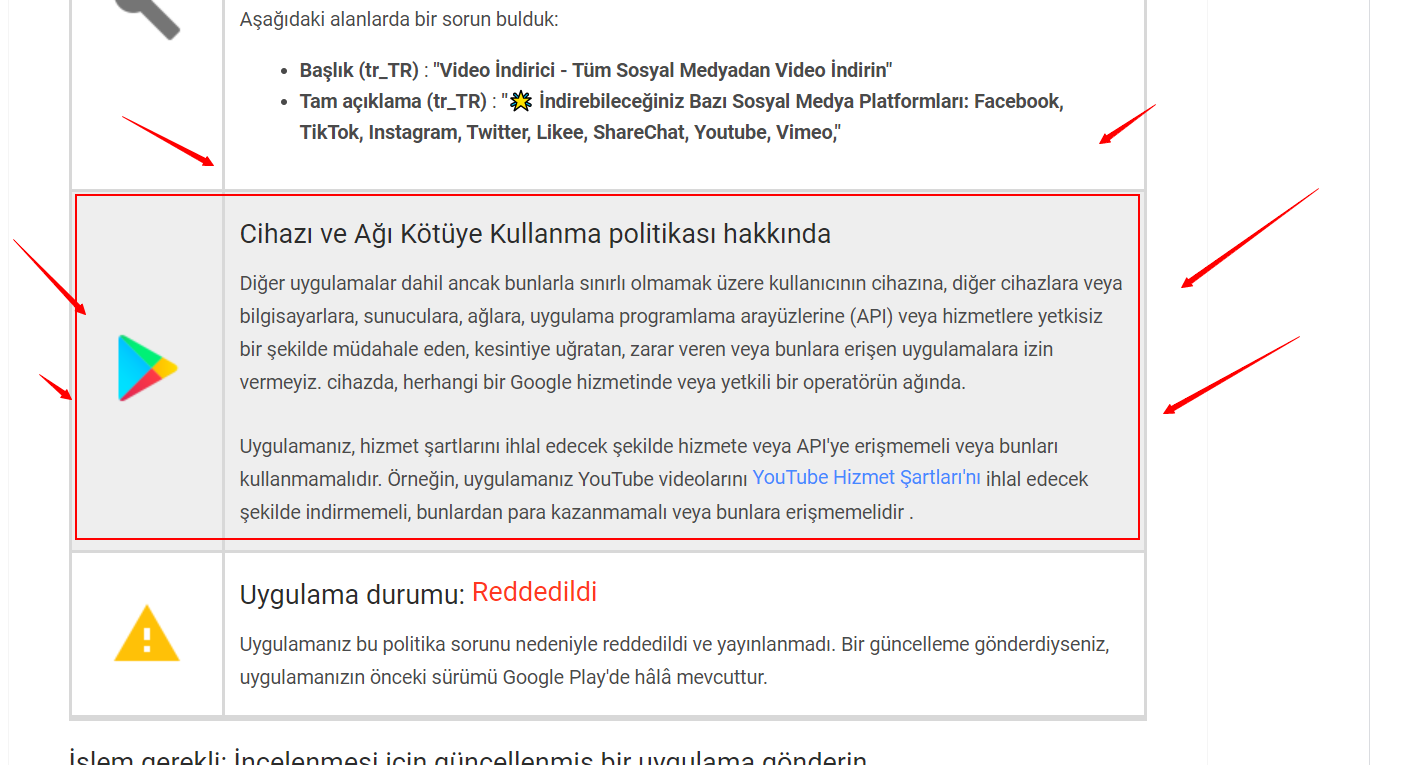The image size is (1427, 765).
Task: Select heading "Cihazı ve Ağı Kötüye Kullanma politikası hakkında"
Action: tap(535, 234)
